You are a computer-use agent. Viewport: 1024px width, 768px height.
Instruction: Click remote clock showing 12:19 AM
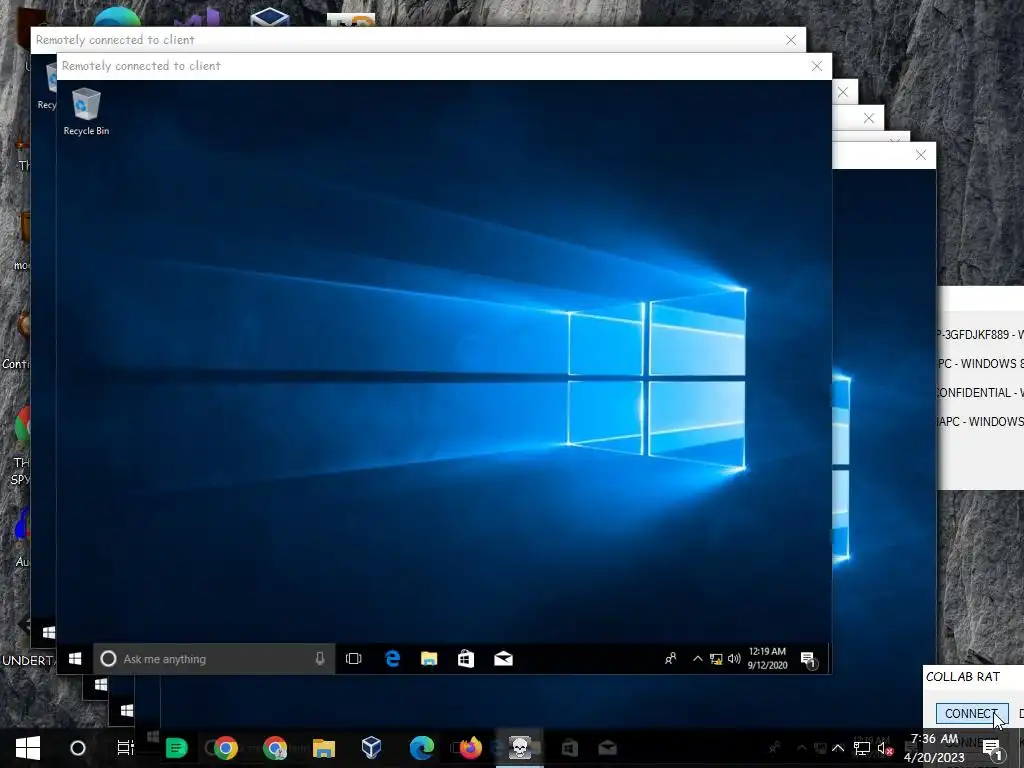pos(767,658)
